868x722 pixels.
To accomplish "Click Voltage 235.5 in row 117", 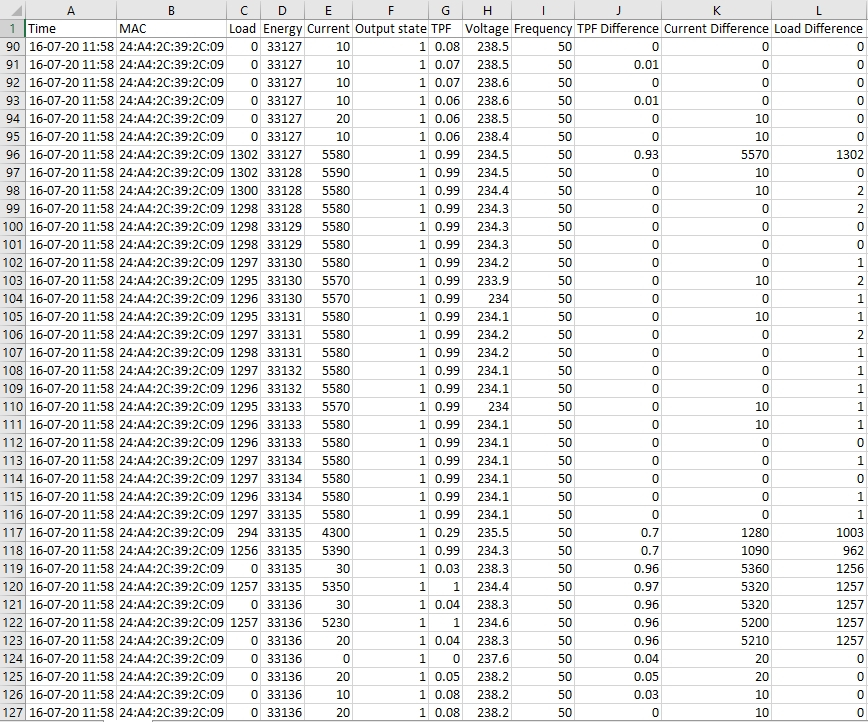I will [x=487, y=532].
